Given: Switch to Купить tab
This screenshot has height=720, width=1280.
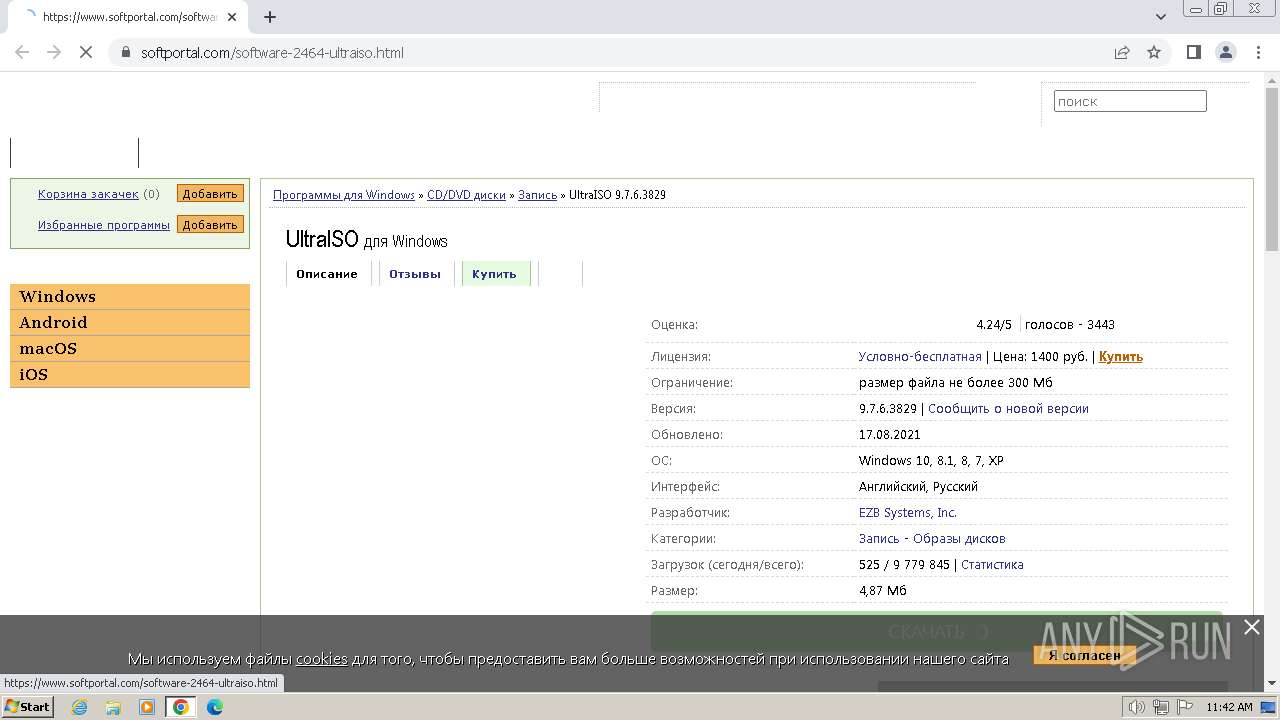Looking at the screenshot, I should (494, 274).
